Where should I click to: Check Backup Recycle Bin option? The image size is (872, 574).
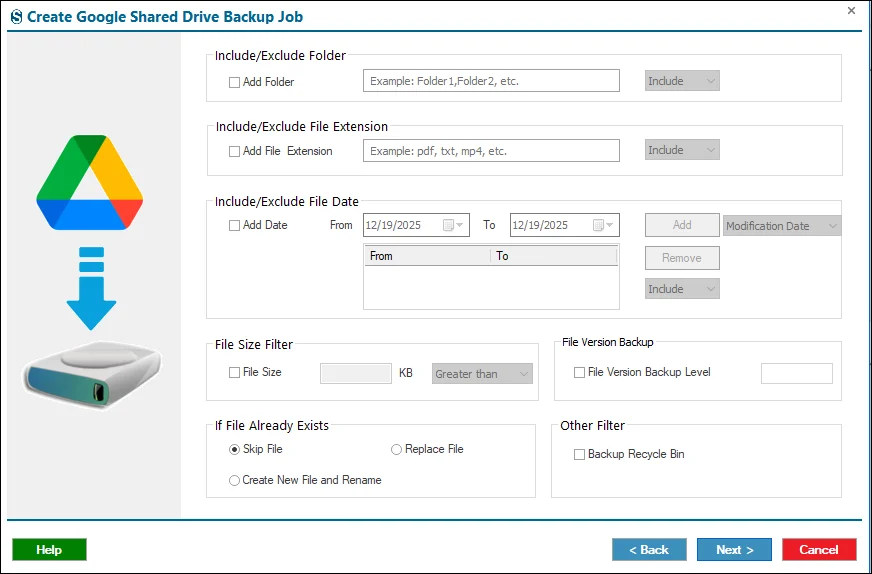point(579,454)
